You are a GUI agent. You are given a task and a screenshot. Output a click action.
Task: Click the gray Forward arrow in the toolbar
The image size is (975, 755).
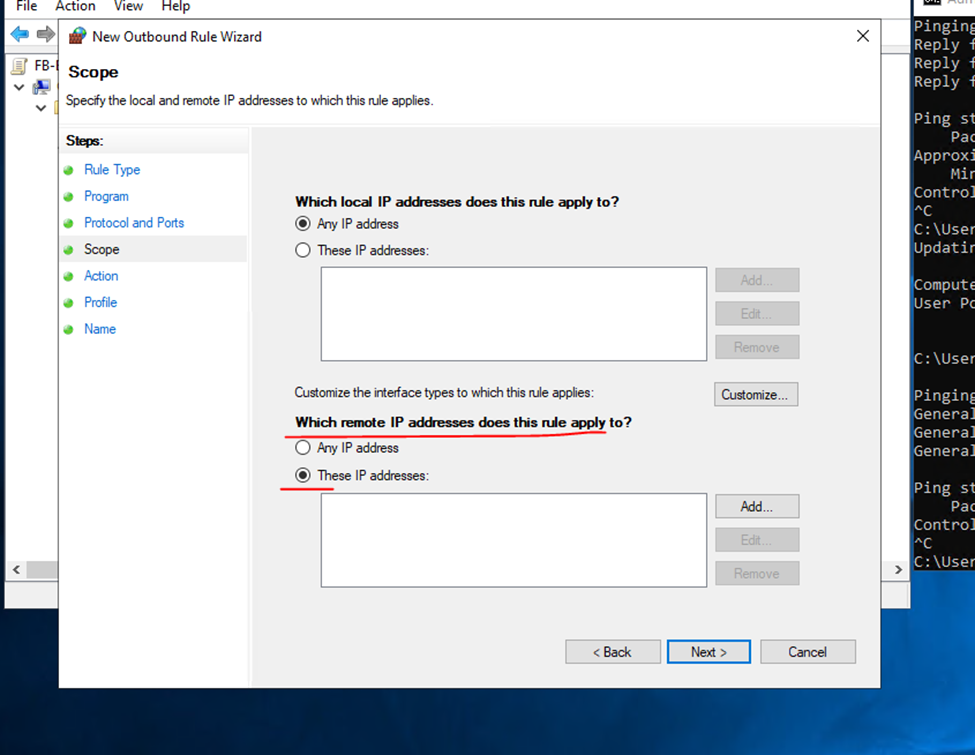coord(45,35)
